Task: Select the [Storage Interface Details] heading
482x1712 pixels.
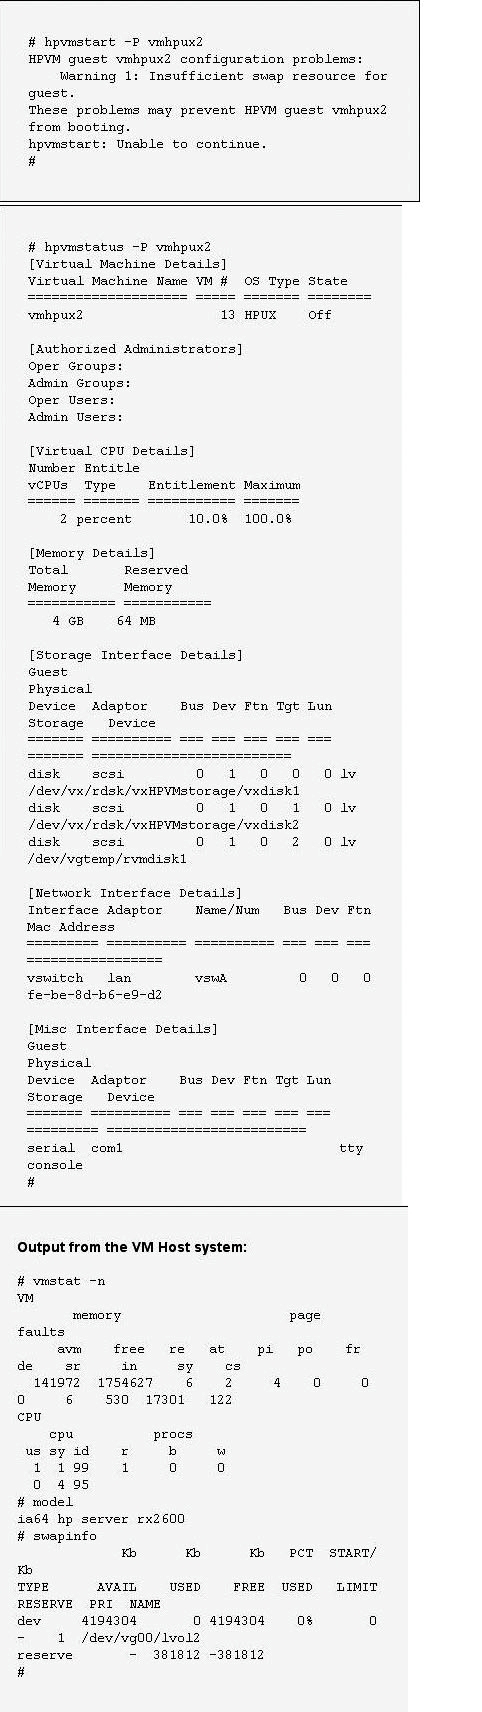Action: coord(135,655)
